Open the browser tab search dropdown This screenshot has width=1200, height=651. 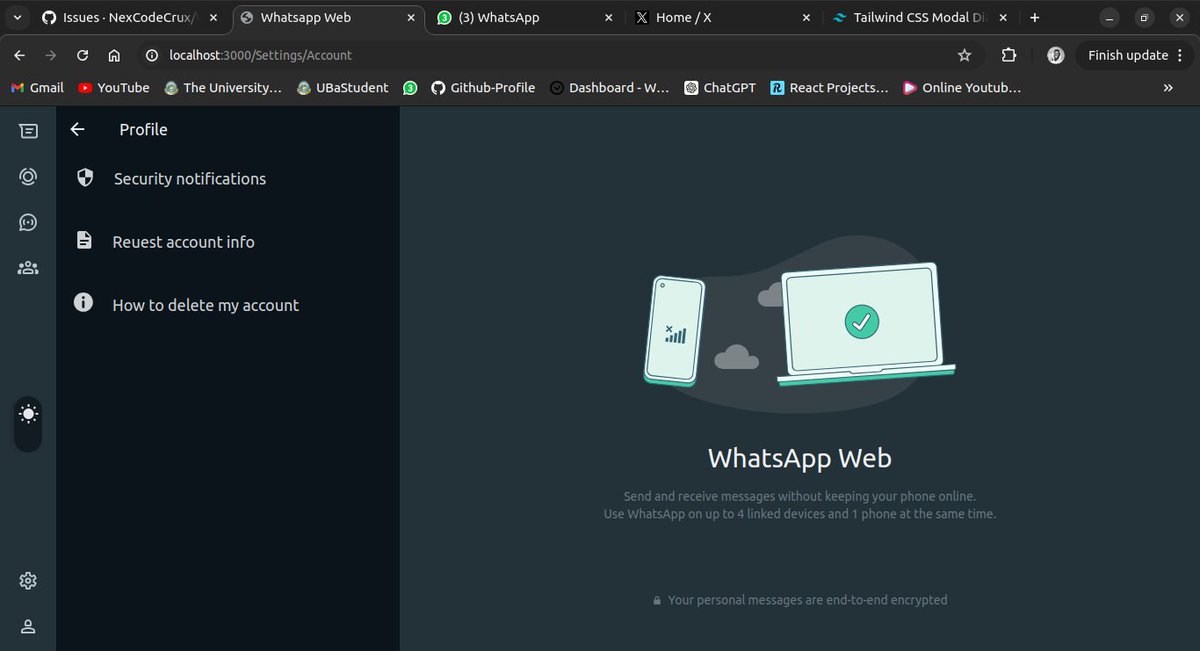(16, 17)
